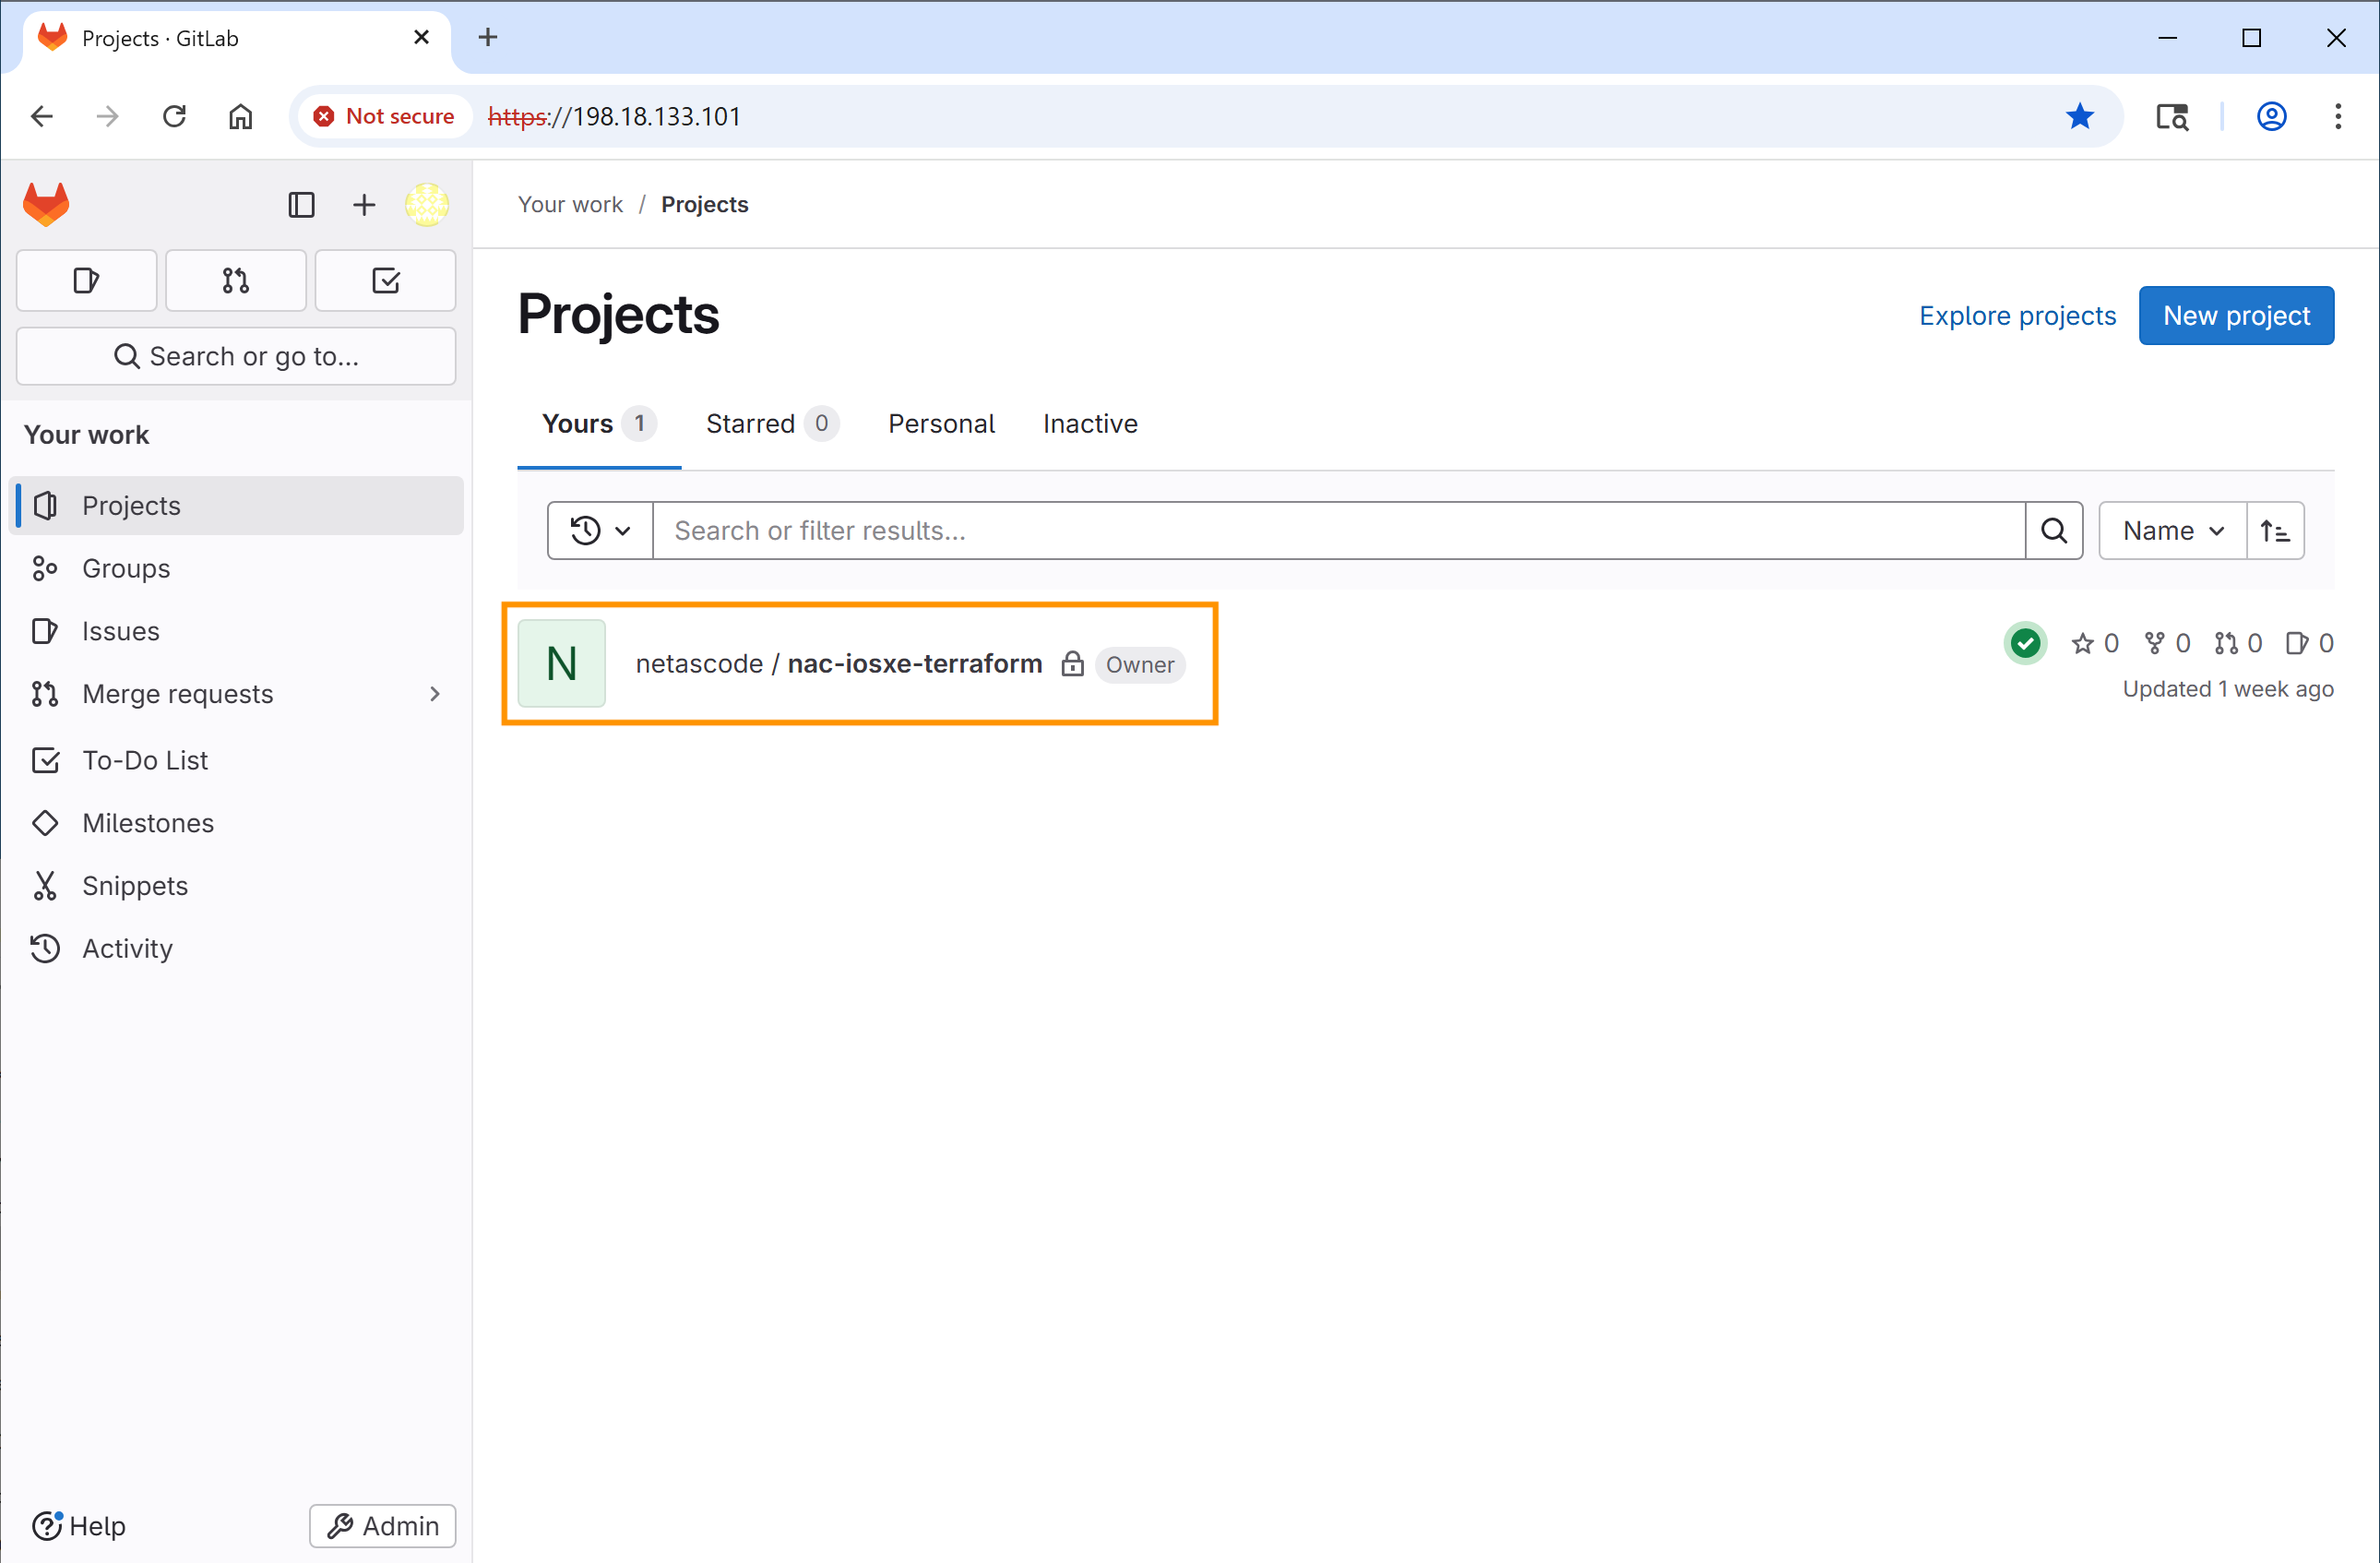This screenshot has height=1563, width=2380.
Task: Toggle sort direction button
Action: click(2276, 531)
